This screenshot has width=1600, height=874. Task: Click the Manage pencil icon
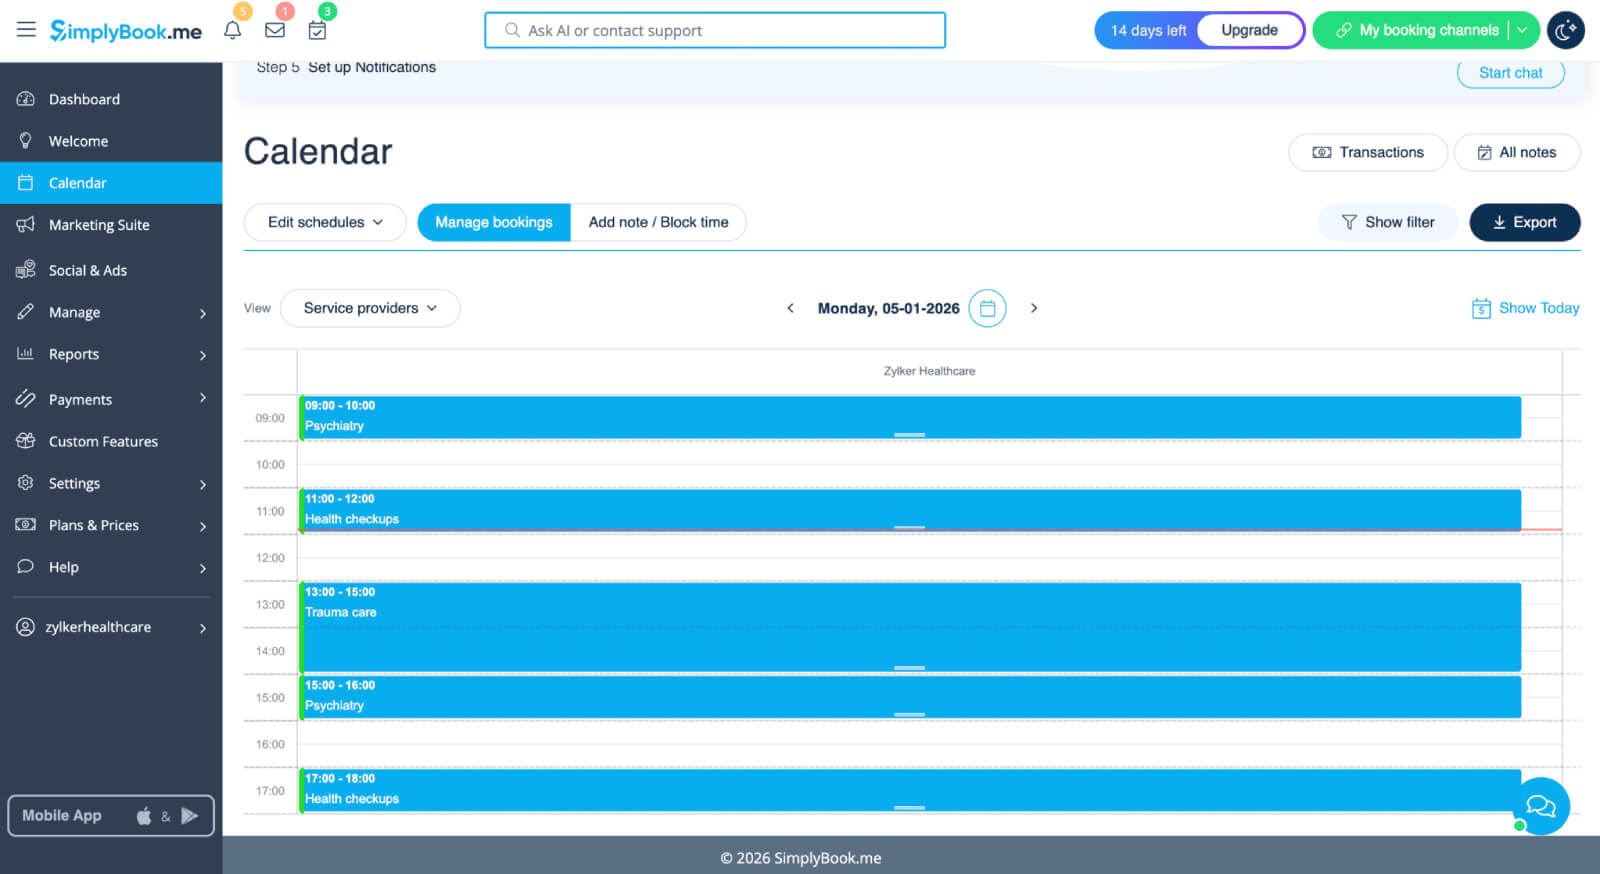click(x=26, y=312)
